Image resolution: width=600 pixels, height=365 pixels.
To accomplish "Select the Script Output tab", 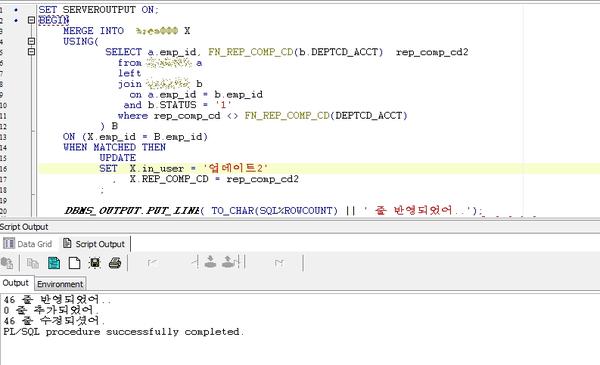I will point(94,244).
